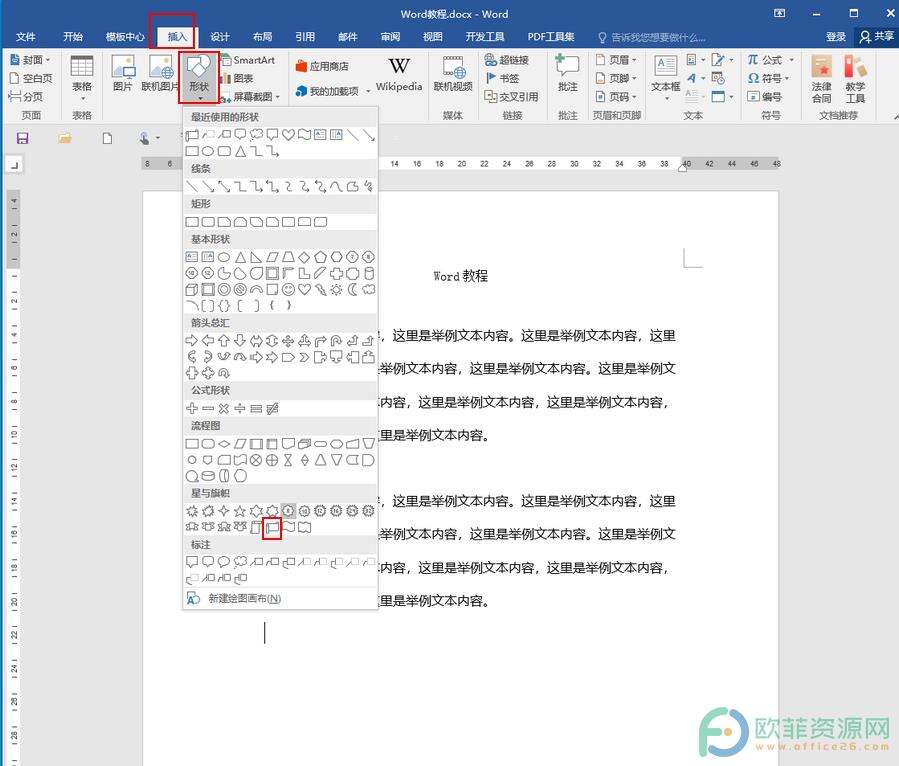Image resolution: width=899 pixels, height=766 pixels.
Task: Click the open folder icon in quick toolbar
Action: click(65, 138)
